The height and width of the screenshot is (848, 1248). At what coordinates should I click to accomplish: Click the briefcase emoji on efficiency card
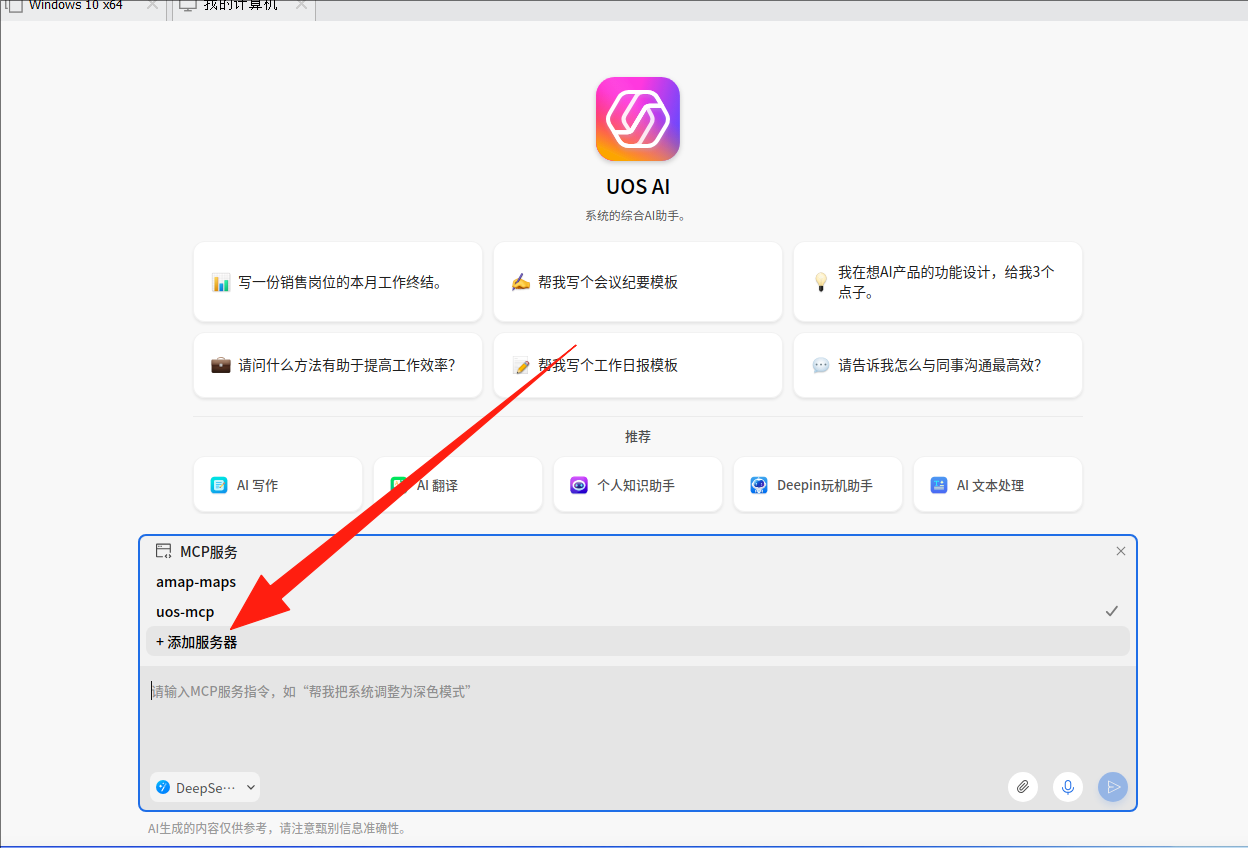[221, 365]
